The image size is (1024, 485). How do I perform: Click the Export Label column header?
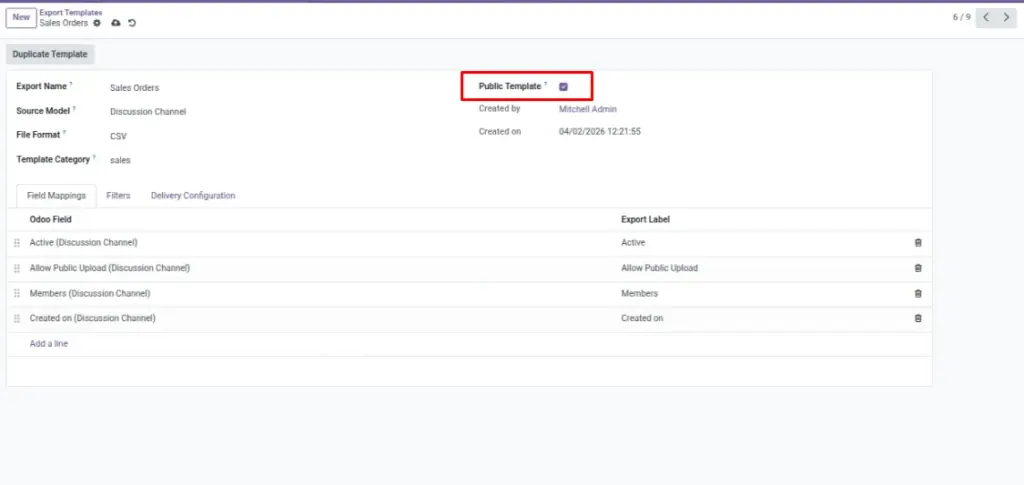click(645, 219)
